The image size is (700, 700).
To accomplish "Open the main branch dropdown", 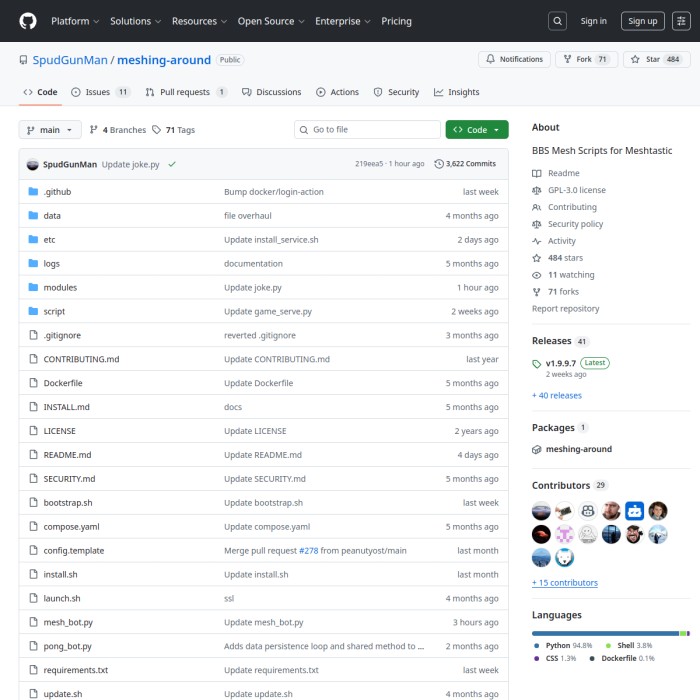I will pyautogui.click(x=50, y=130).
